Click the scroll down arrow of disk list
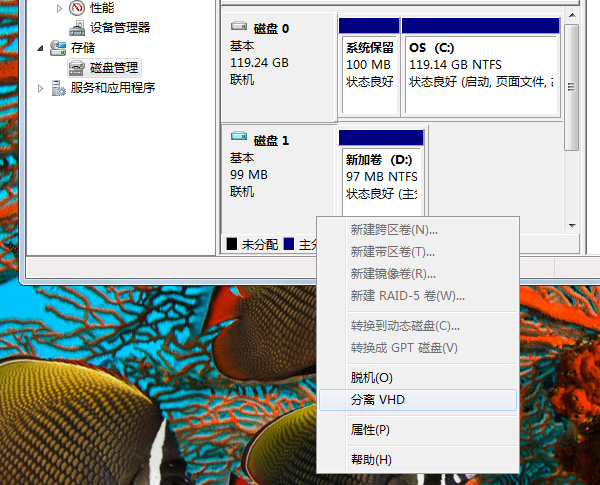Viewport: 600px width, 485px height. tap(572, 226)
